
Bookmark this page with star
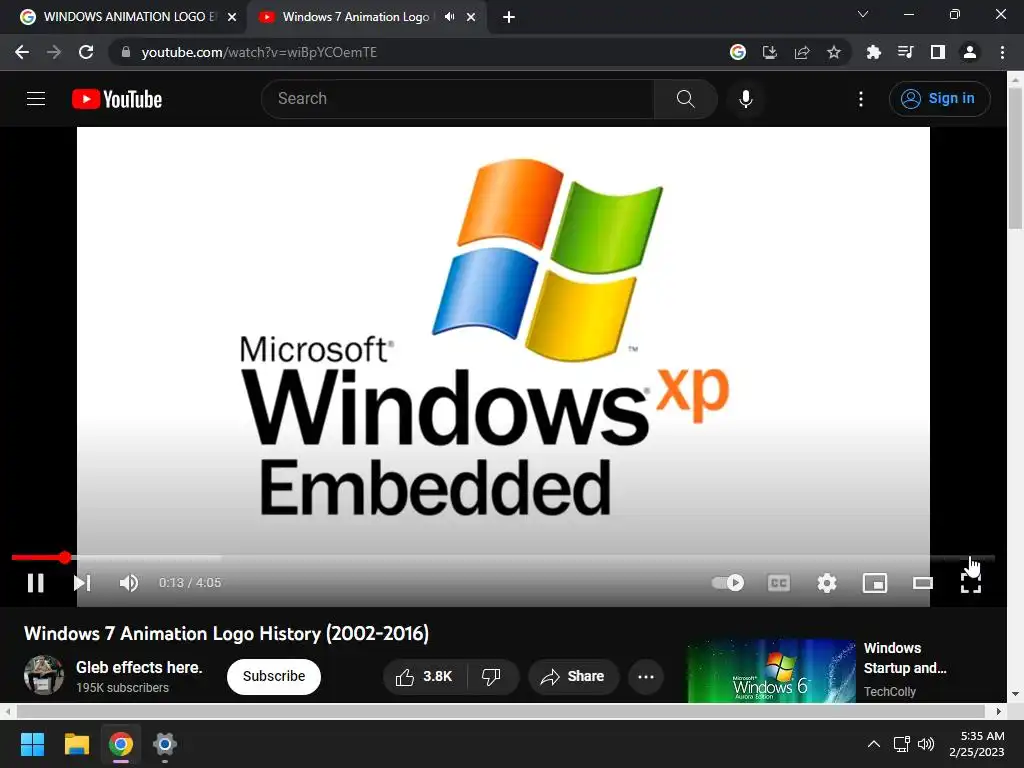[833, 52]
